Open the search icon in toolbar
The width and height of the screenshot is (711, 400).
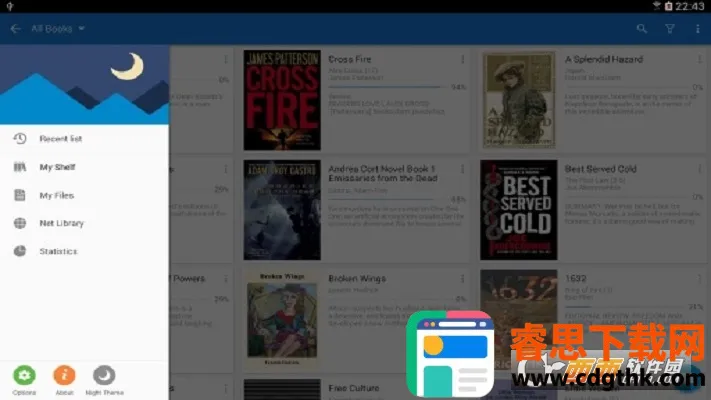click(642, 29)
